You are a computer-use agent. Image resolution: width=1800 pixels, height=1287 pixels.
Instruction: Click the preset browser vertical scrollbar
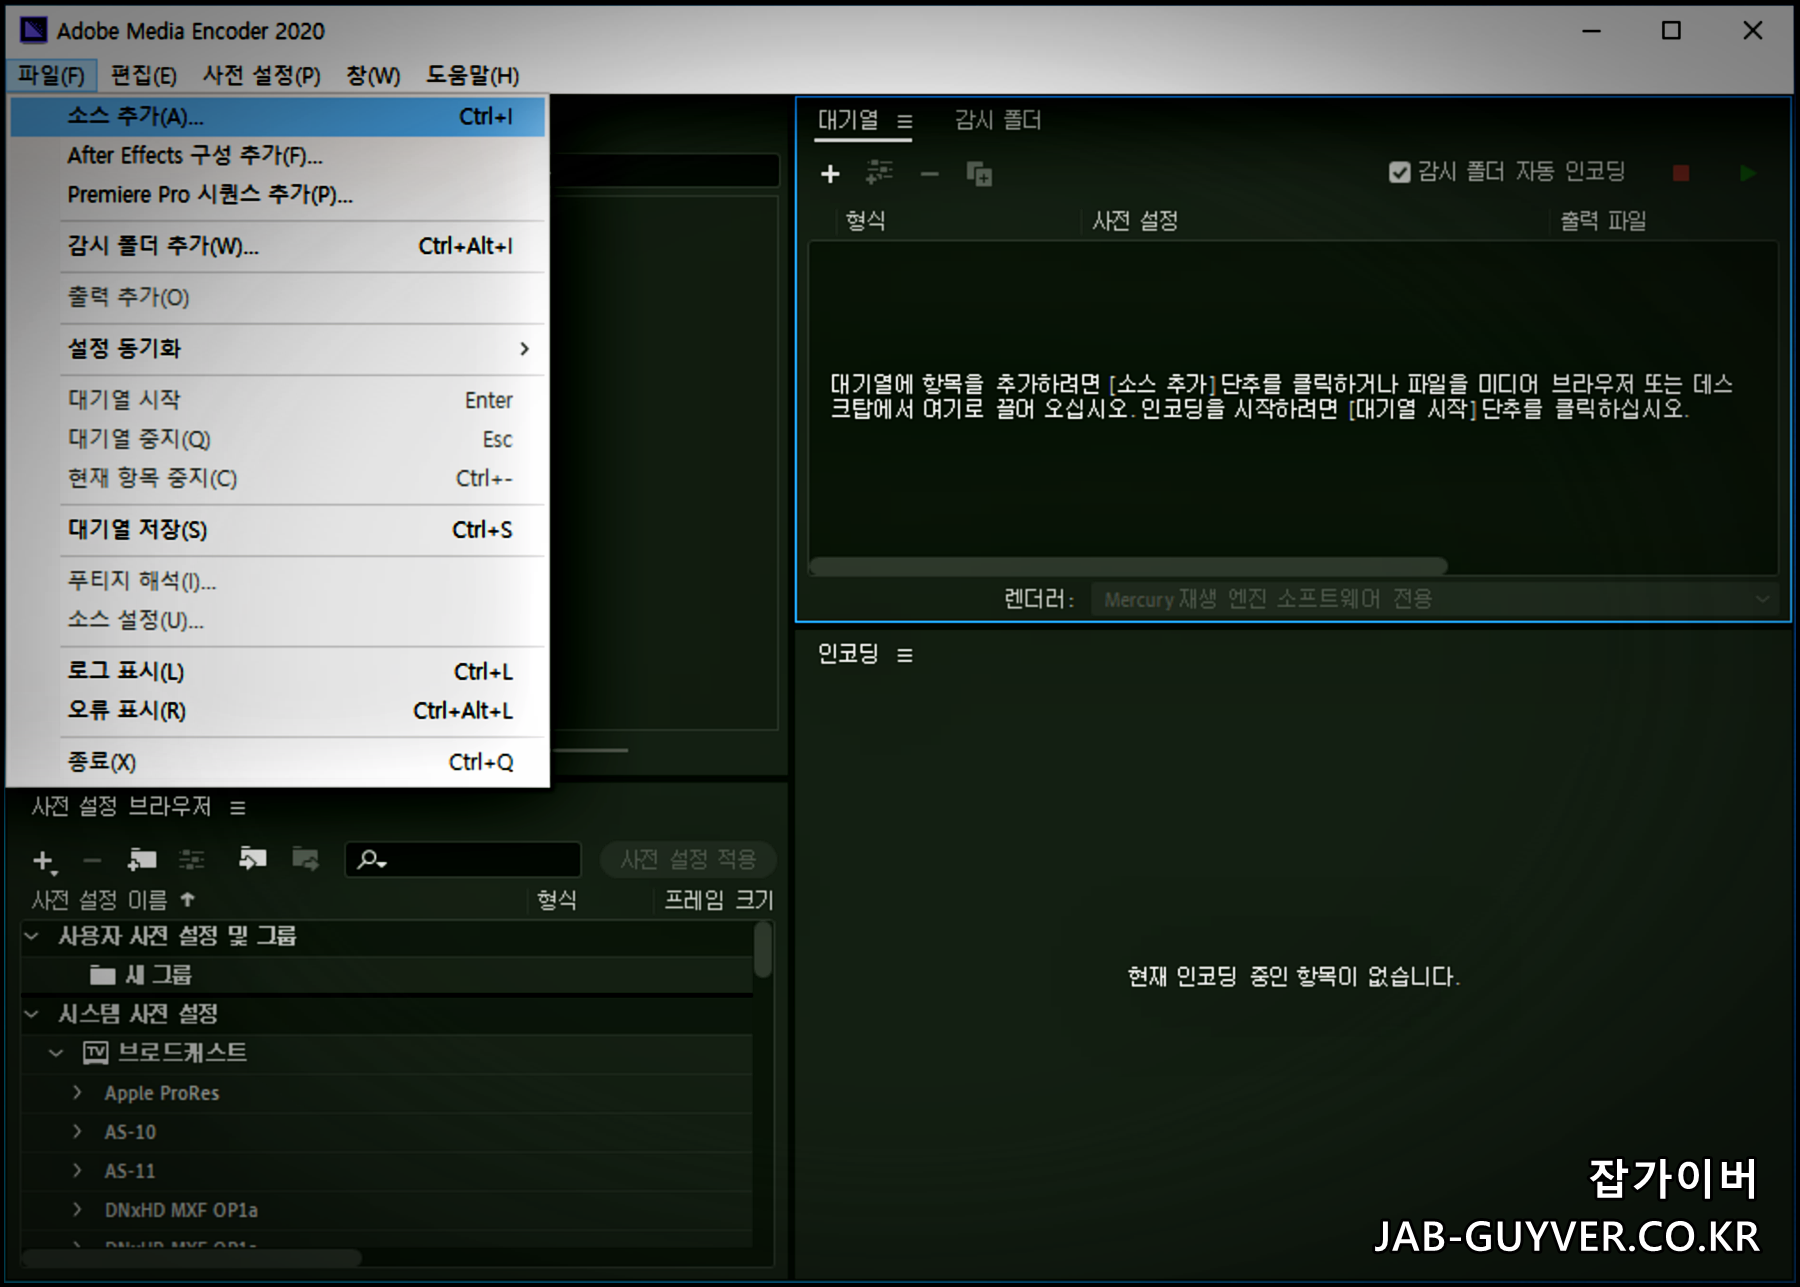click(x=763, y=949)
